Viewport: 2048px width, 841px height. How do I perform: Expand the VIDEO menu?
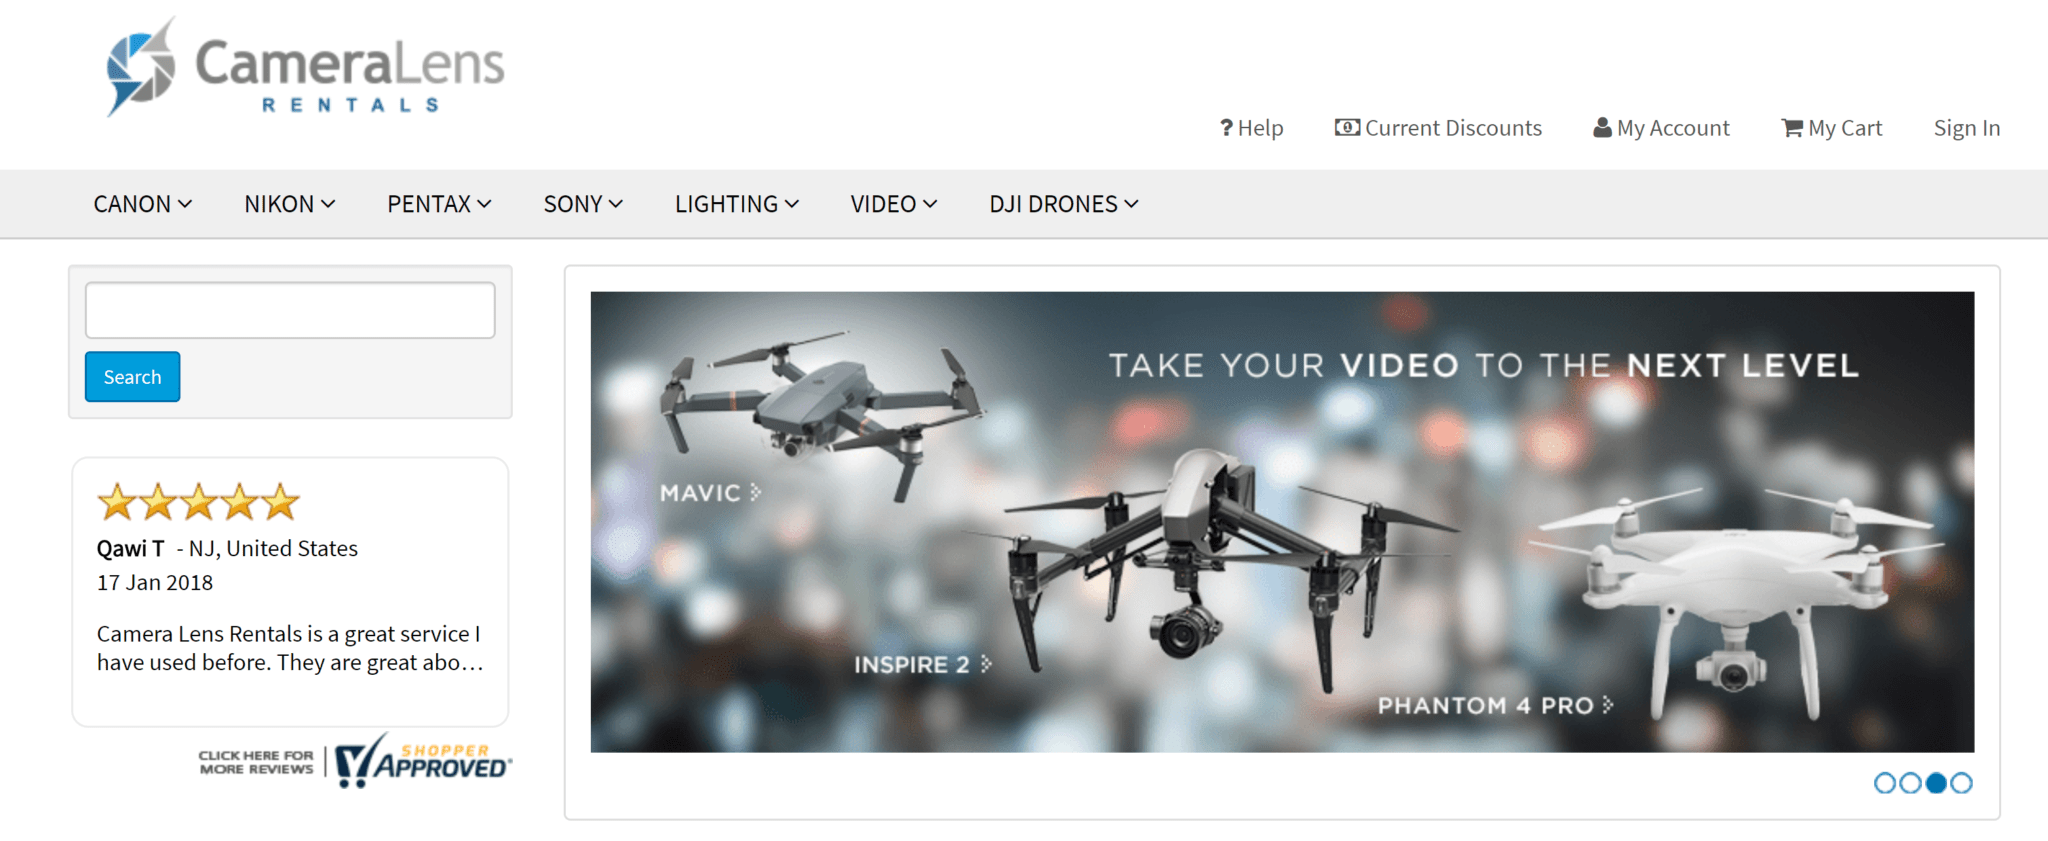(x=894, y=204)
